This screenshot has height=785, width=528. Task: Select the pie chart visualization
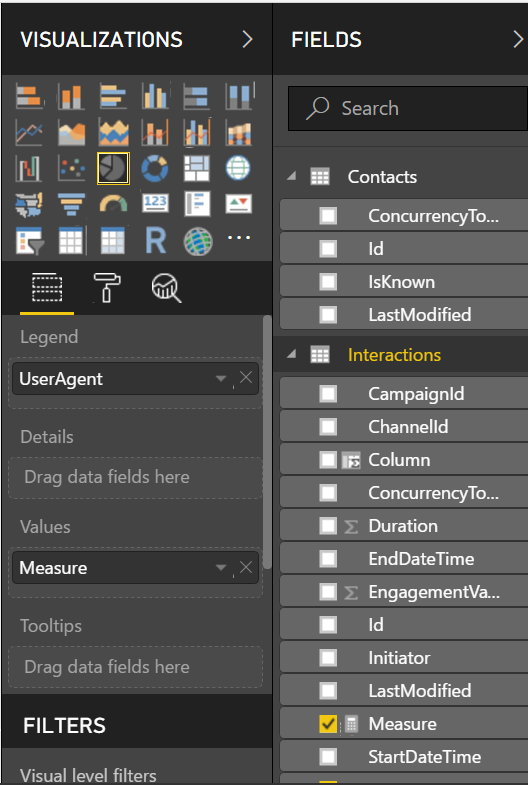click(x=113, y=168)
